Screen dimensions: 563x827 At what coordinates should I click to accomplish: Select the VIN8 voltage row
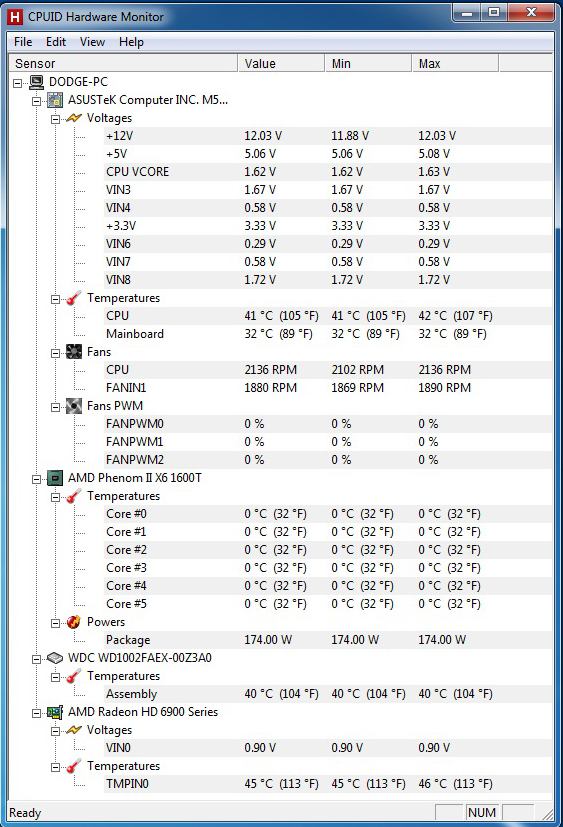(328, 280)
